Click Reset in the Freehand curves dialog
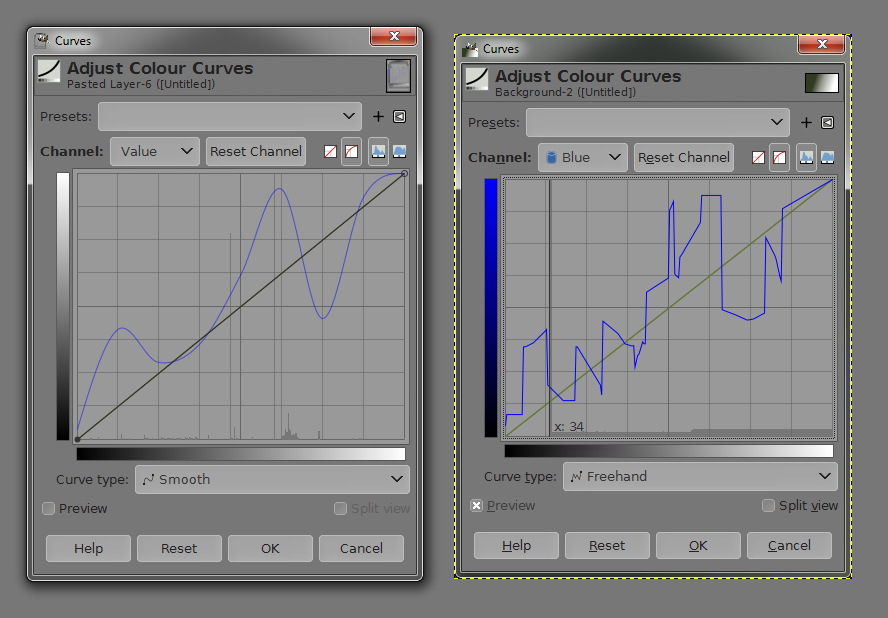The image size is (888, 618). tap(607, 545)
